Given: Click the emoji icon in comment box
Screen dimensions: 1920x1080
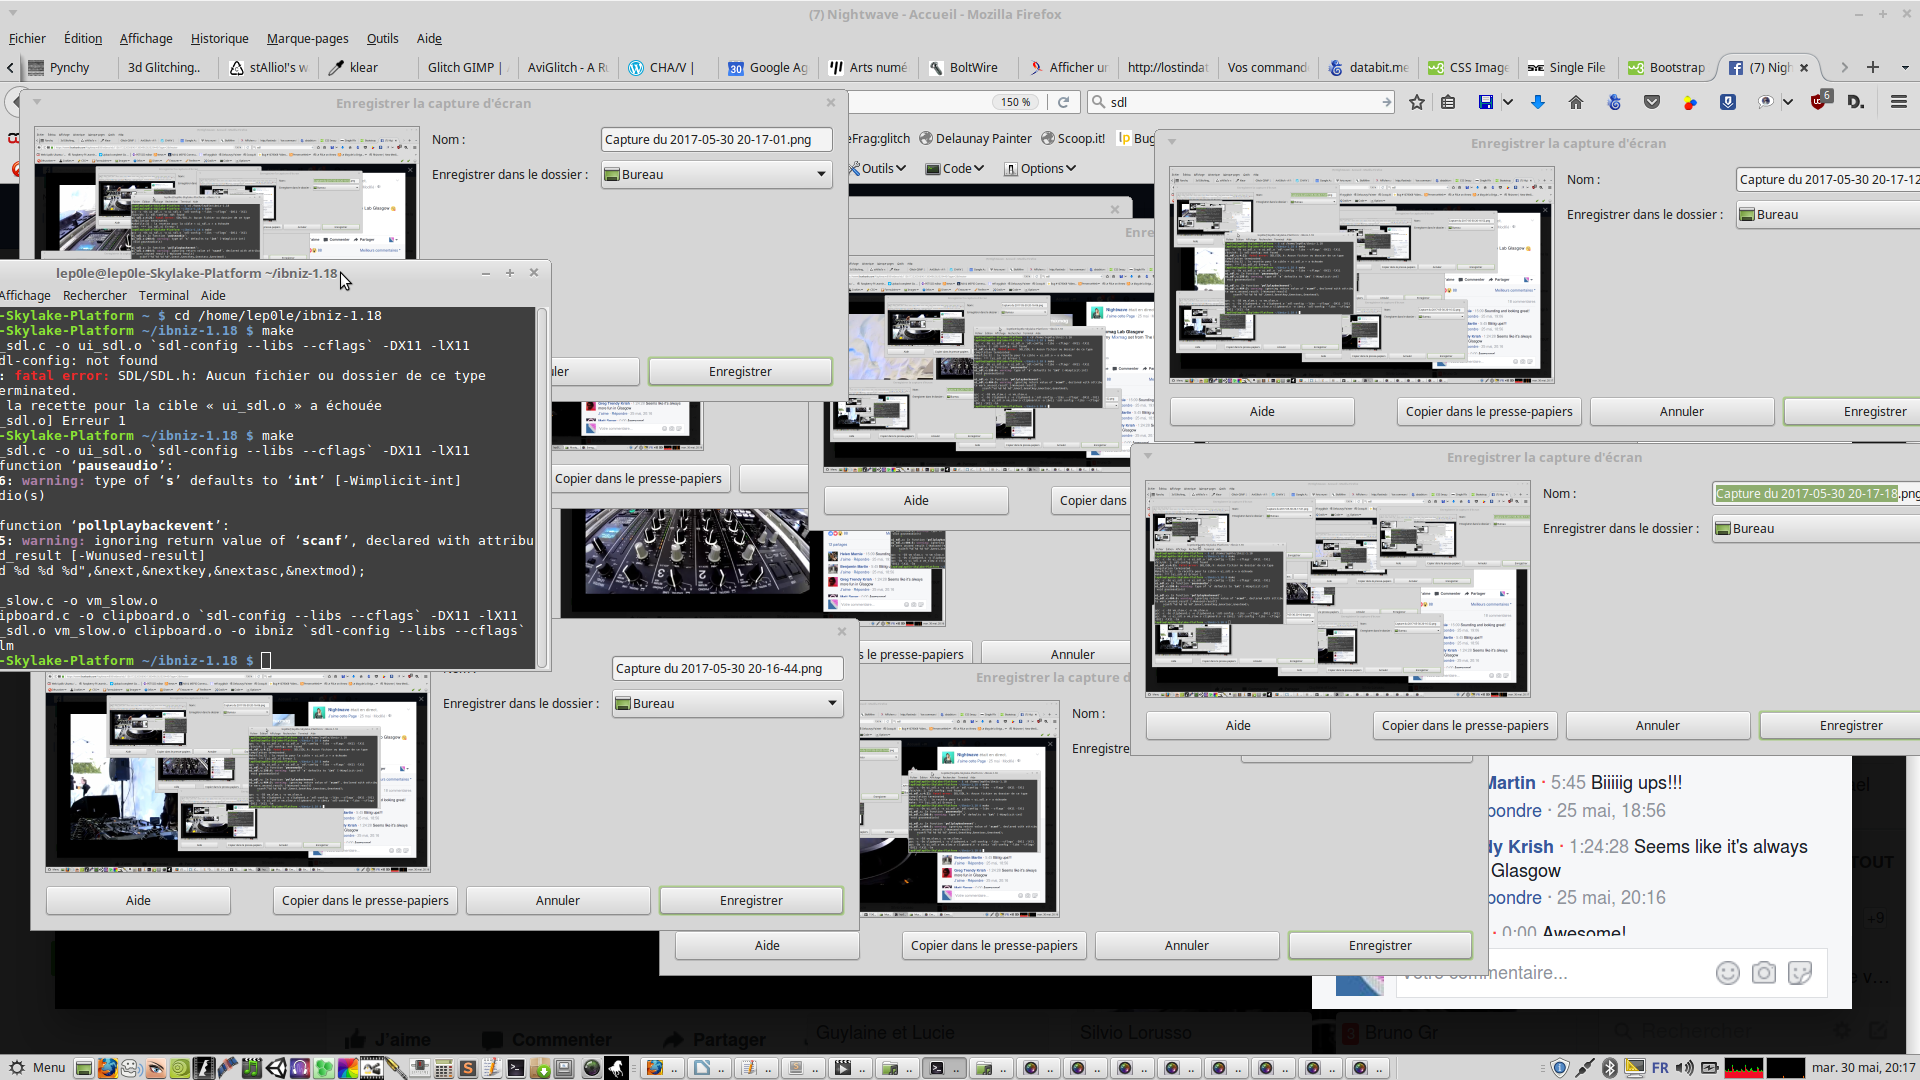Looking at the screenshot, I should (x=1727, y=973).
